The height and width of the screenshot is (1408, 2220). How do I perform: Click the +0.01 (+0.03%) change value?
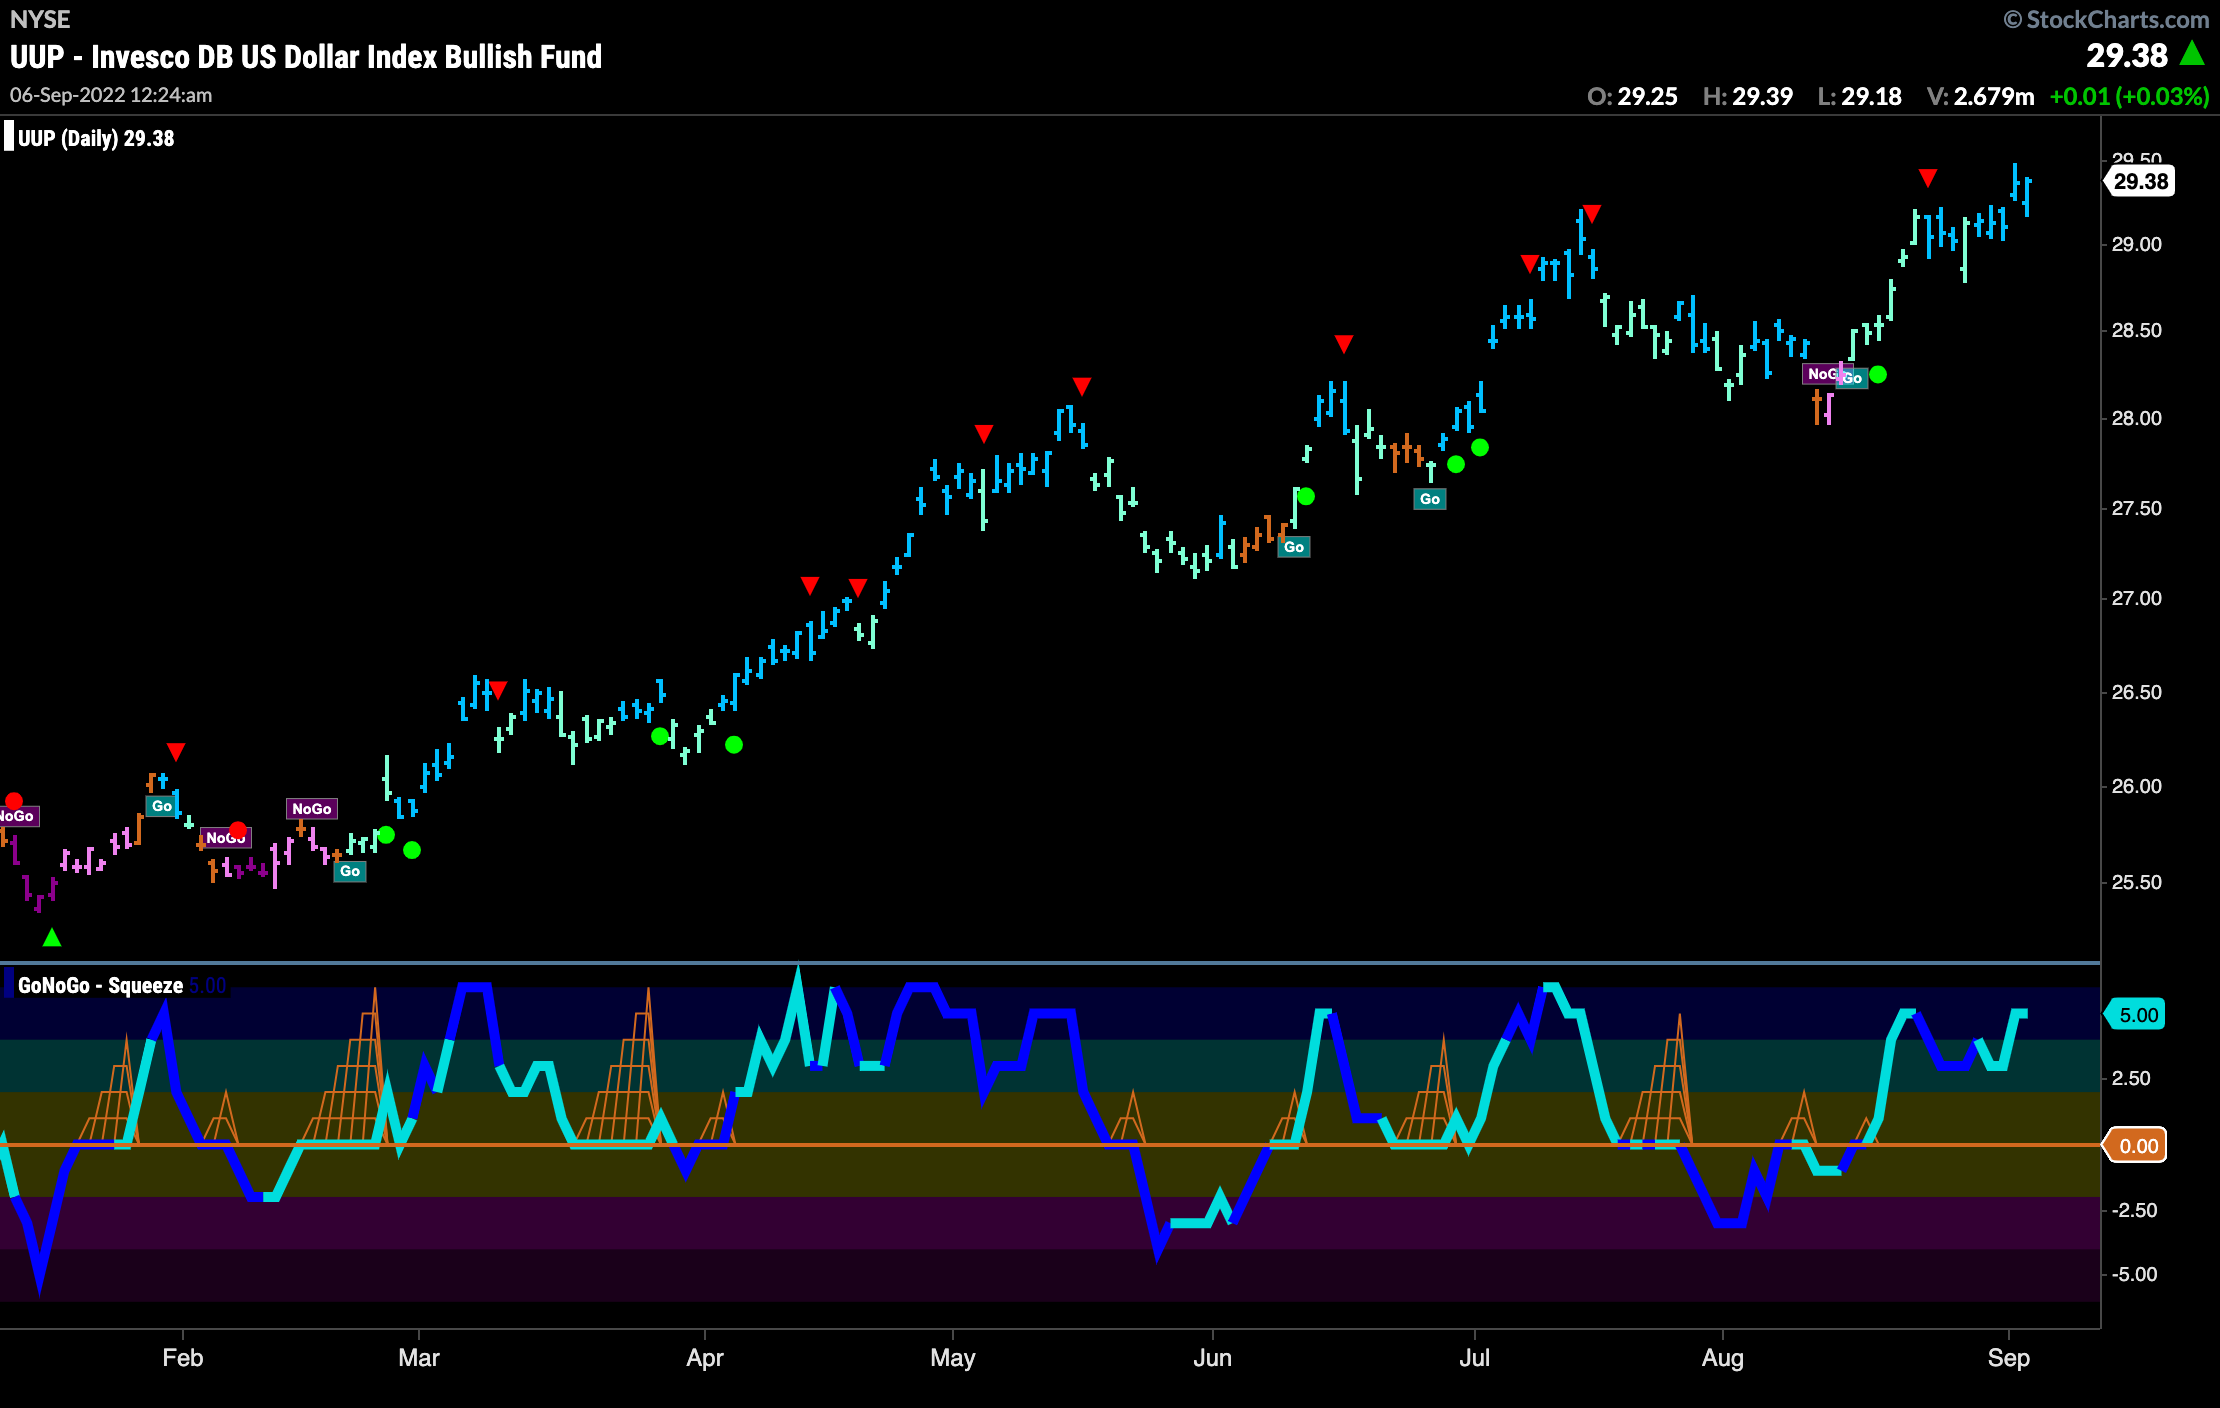[x=2129, y=96]
